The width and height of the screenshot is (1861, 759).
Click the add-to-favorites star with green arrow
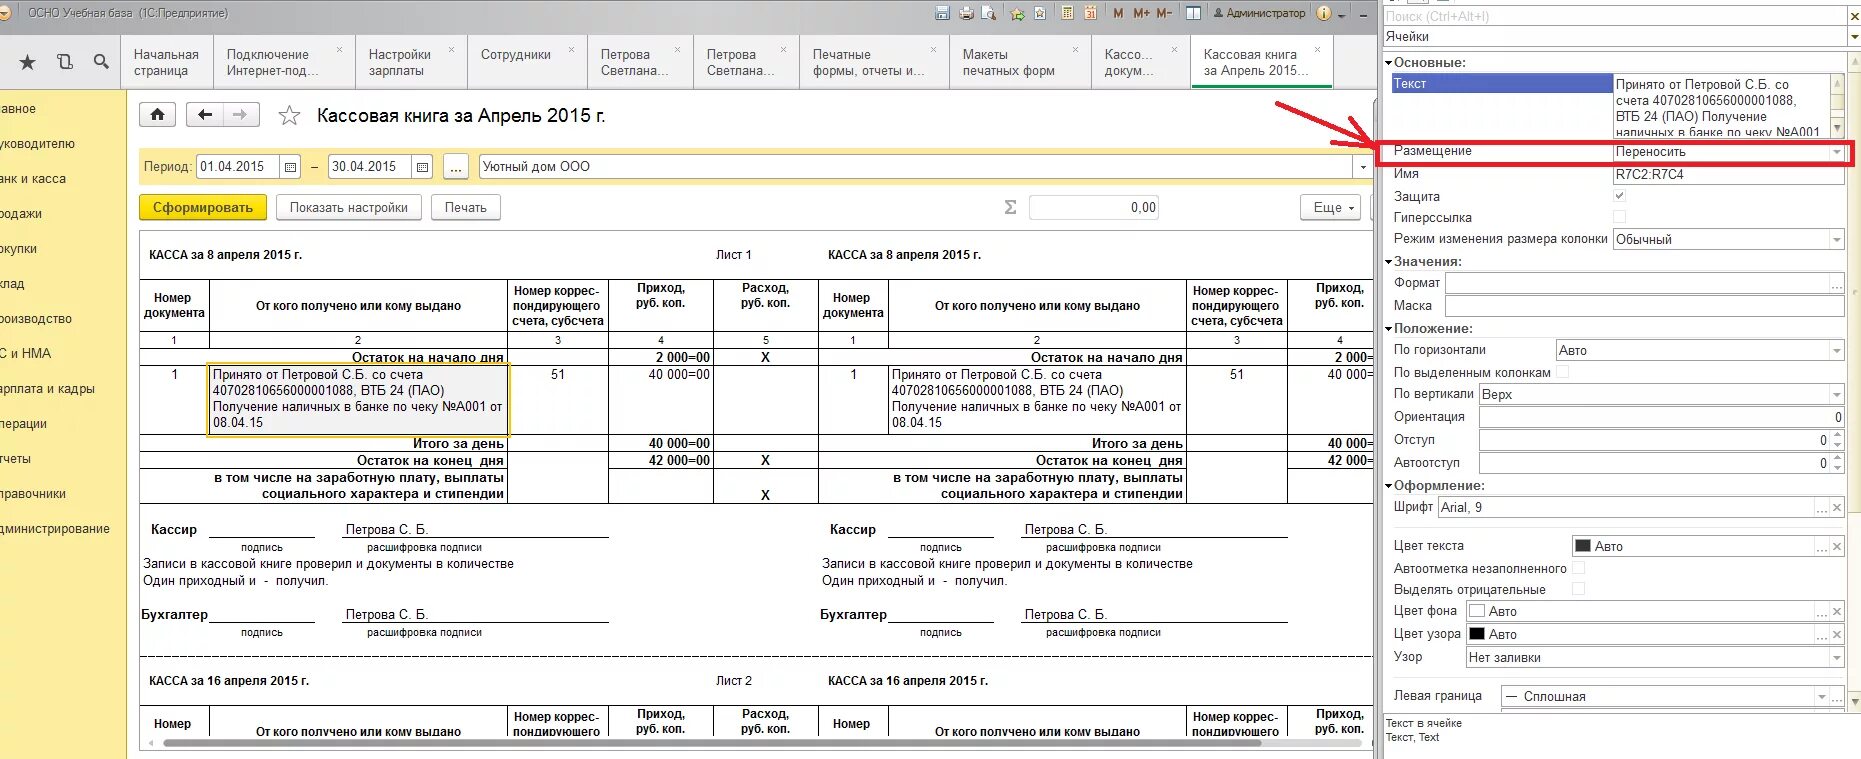[x=1018, y=13]
